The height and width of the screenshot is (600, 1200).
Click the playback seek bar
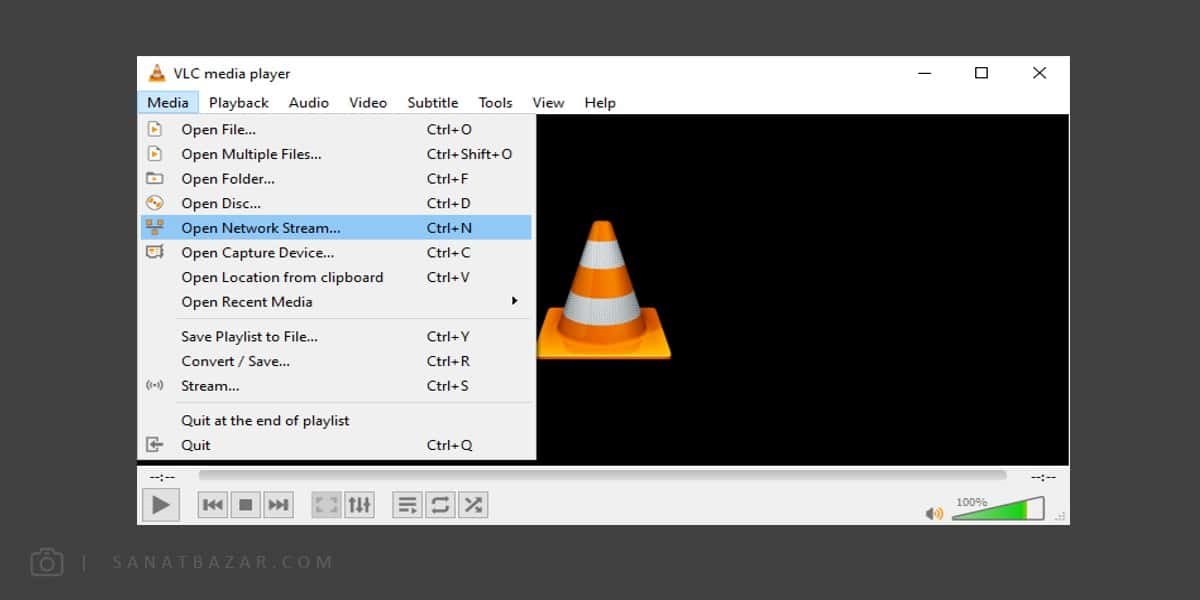pos(602,476)
